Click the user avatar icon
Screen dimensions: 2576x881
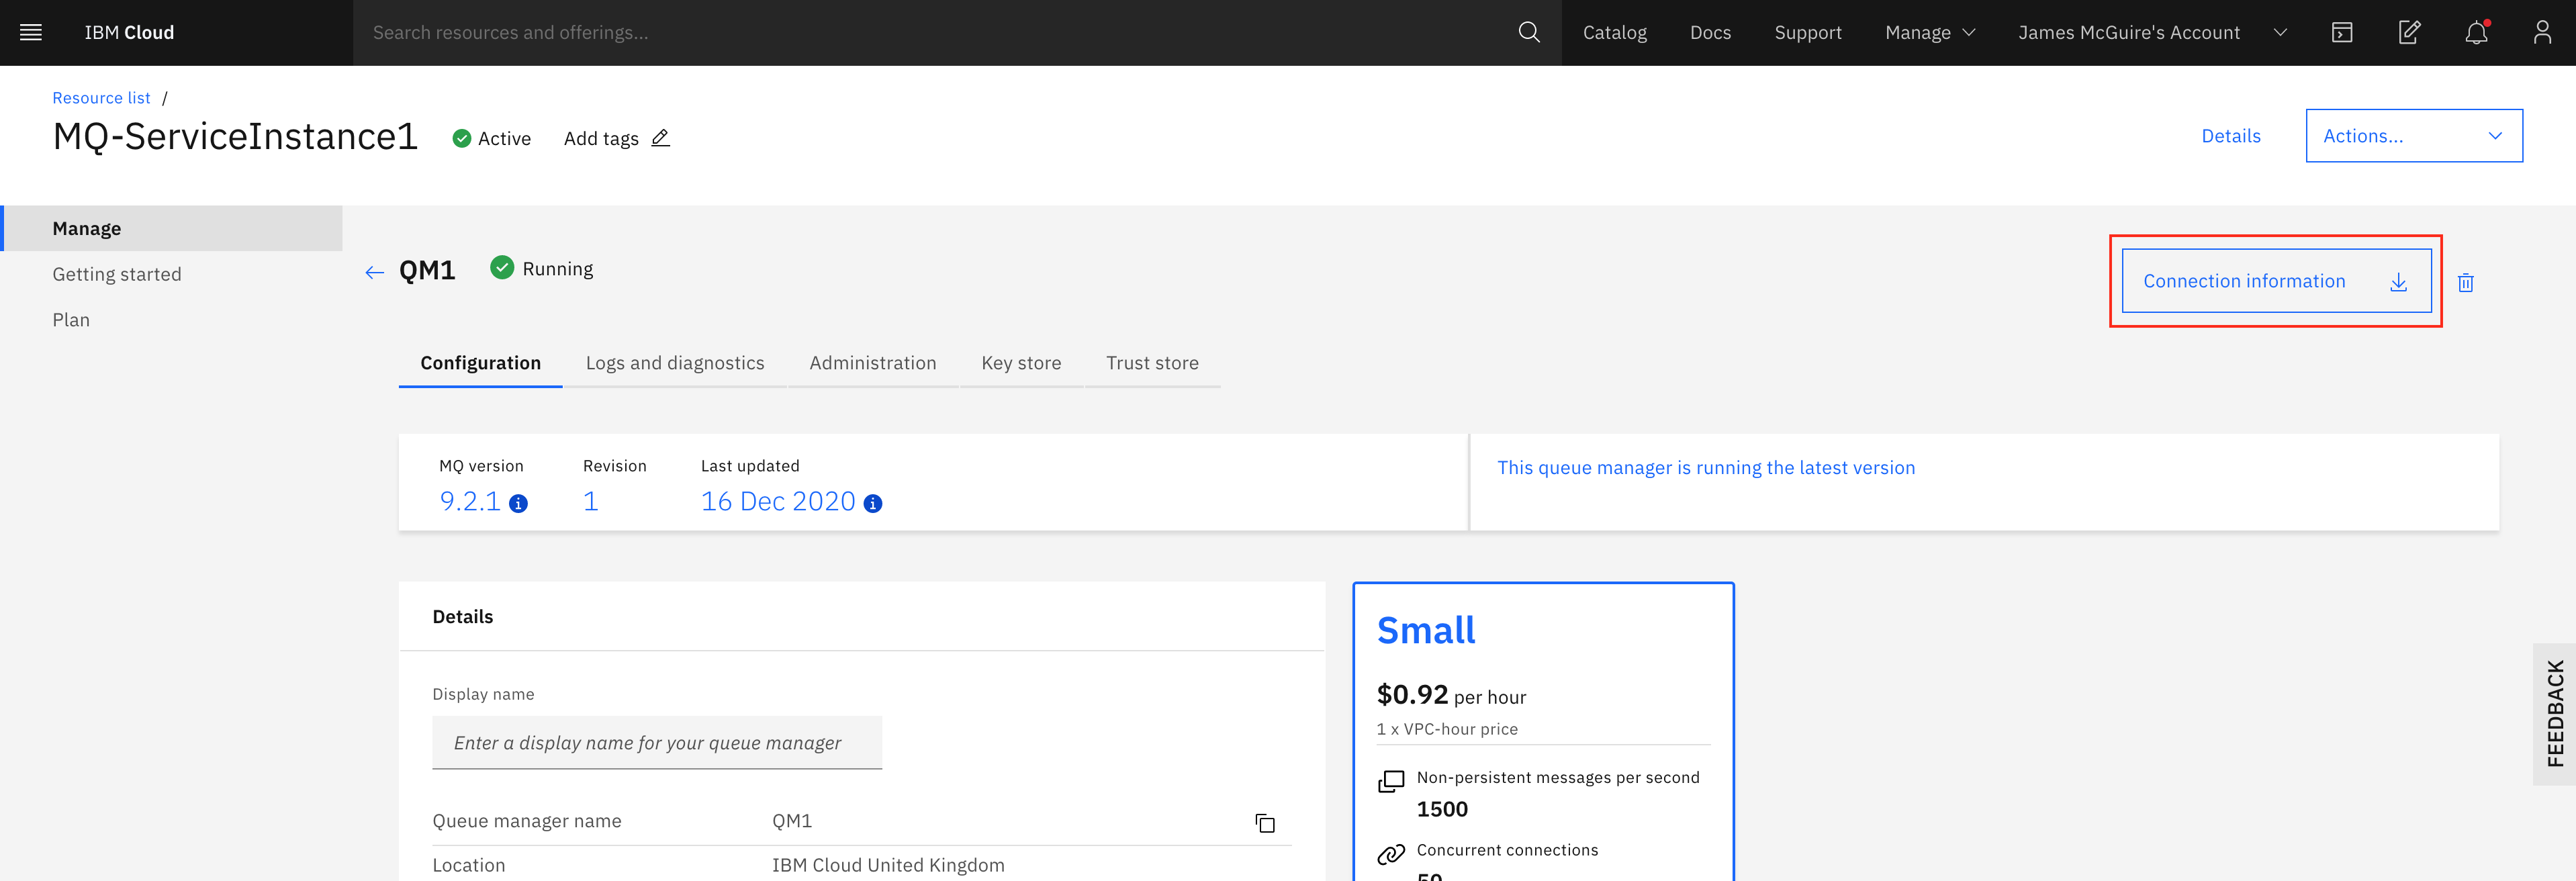coord(2543,32)
